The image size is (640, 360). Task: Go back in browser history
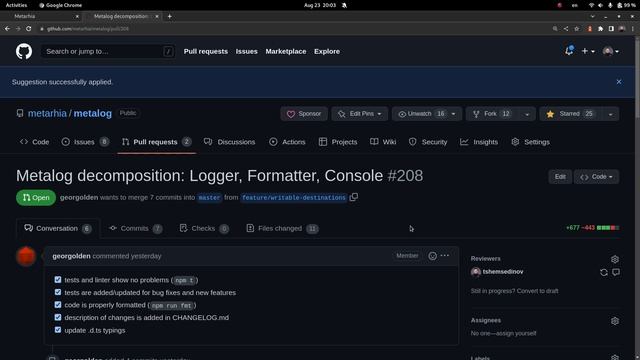(7, 29)
